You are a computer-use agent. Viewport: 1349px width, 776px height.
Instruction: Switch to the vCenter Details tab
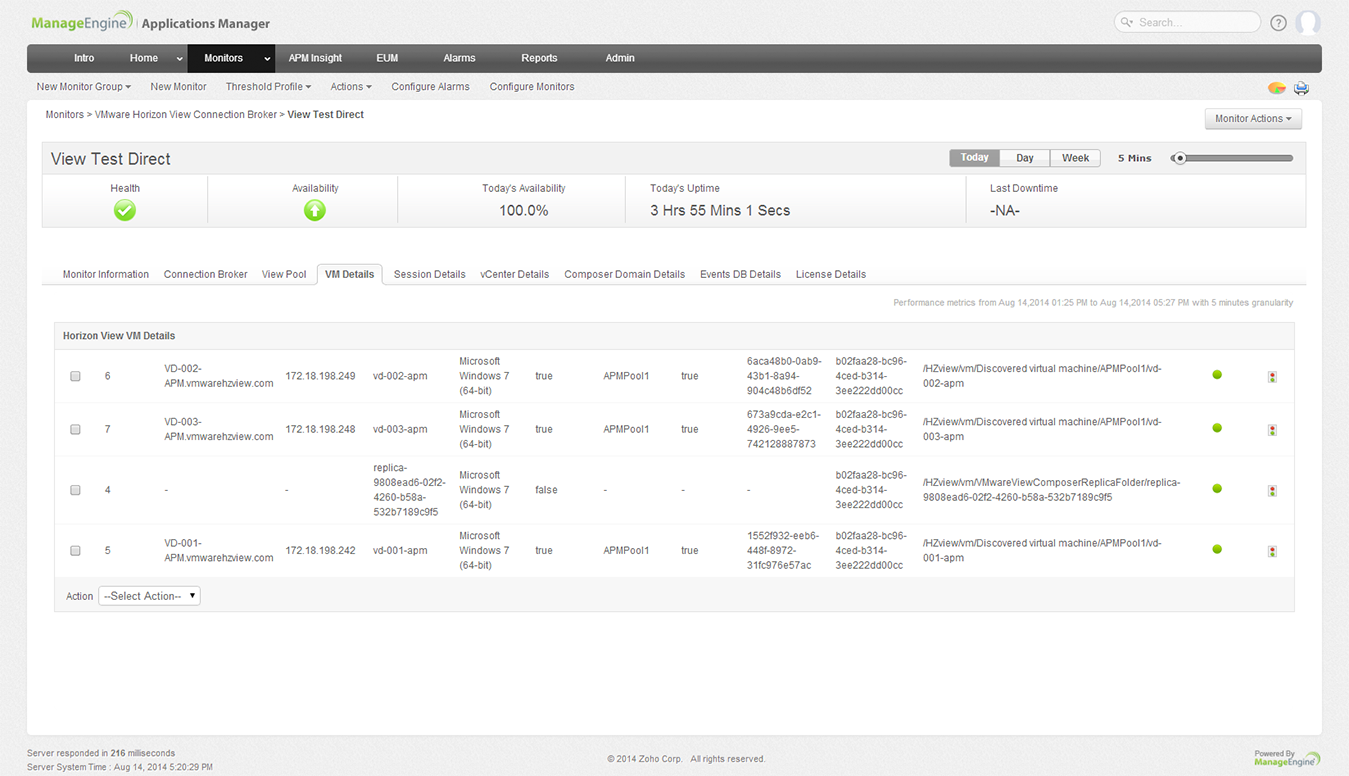point(515,274)
